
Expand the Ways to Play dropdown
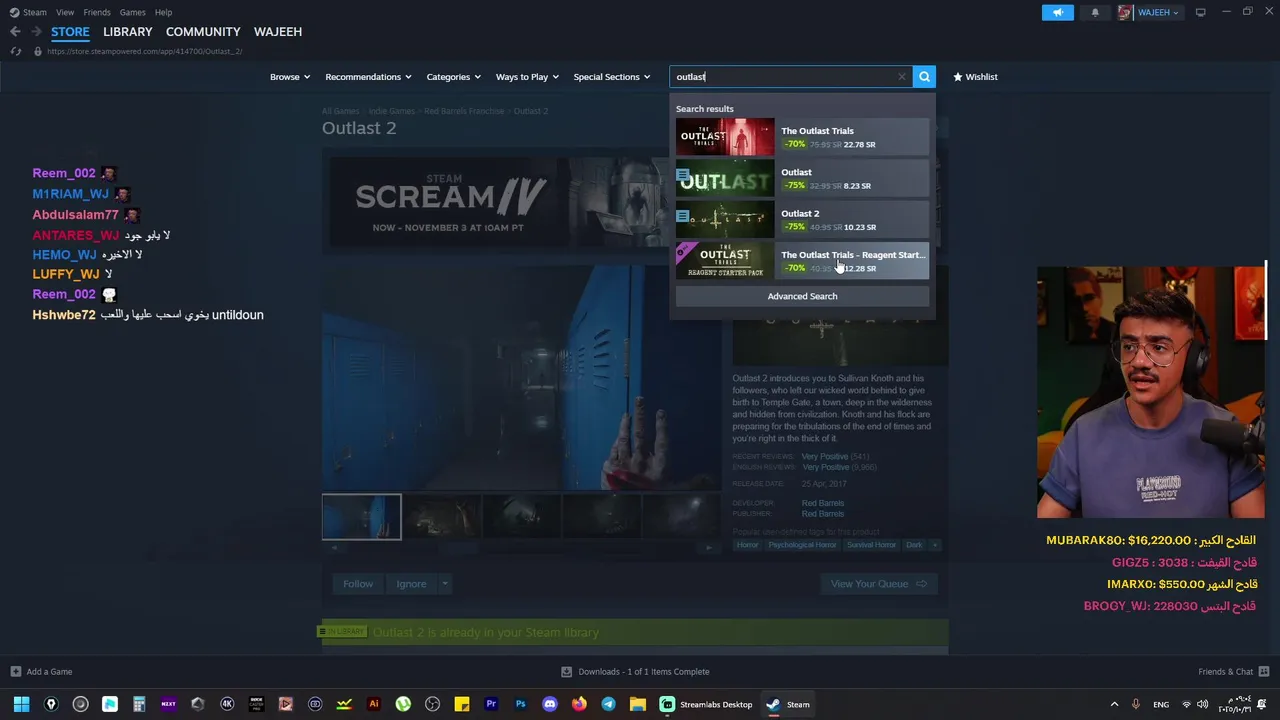[528, 77]
